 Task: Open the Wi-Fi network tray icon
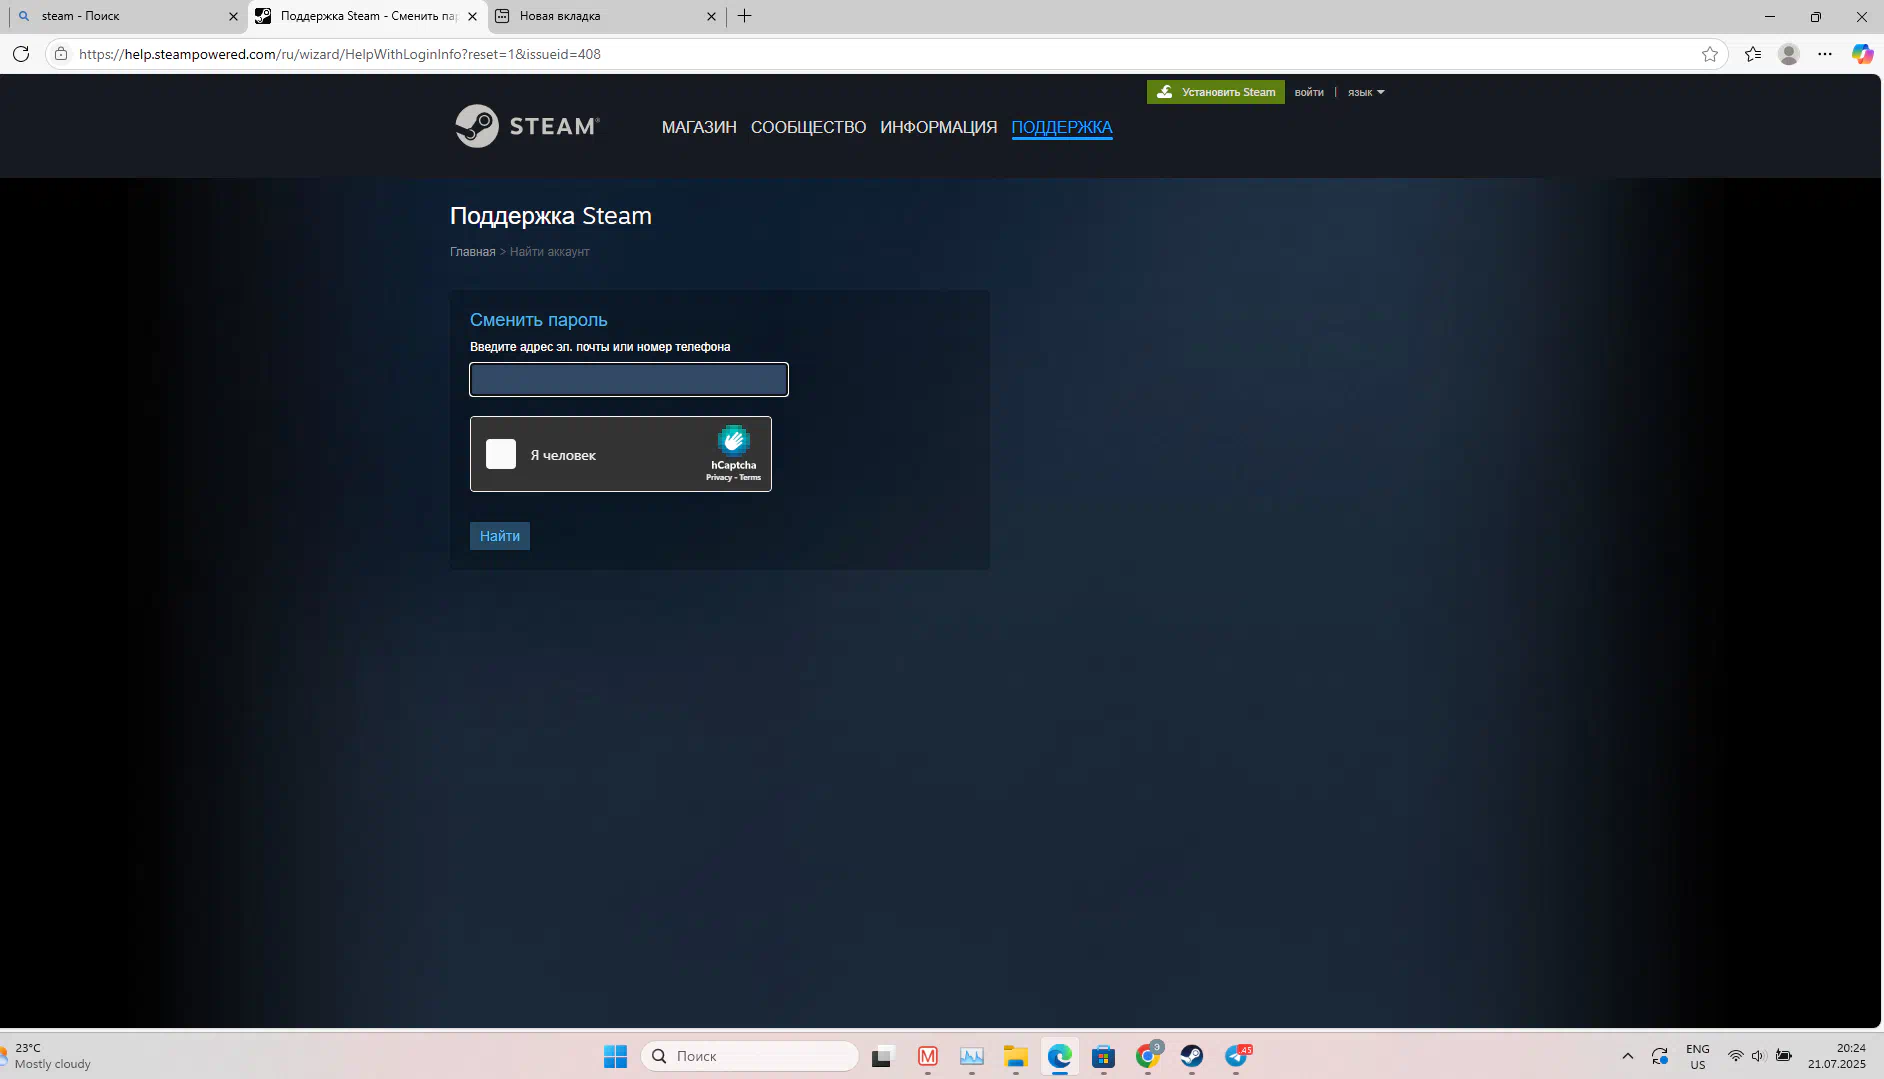pyautogui.click(x=1736, y=1056)
